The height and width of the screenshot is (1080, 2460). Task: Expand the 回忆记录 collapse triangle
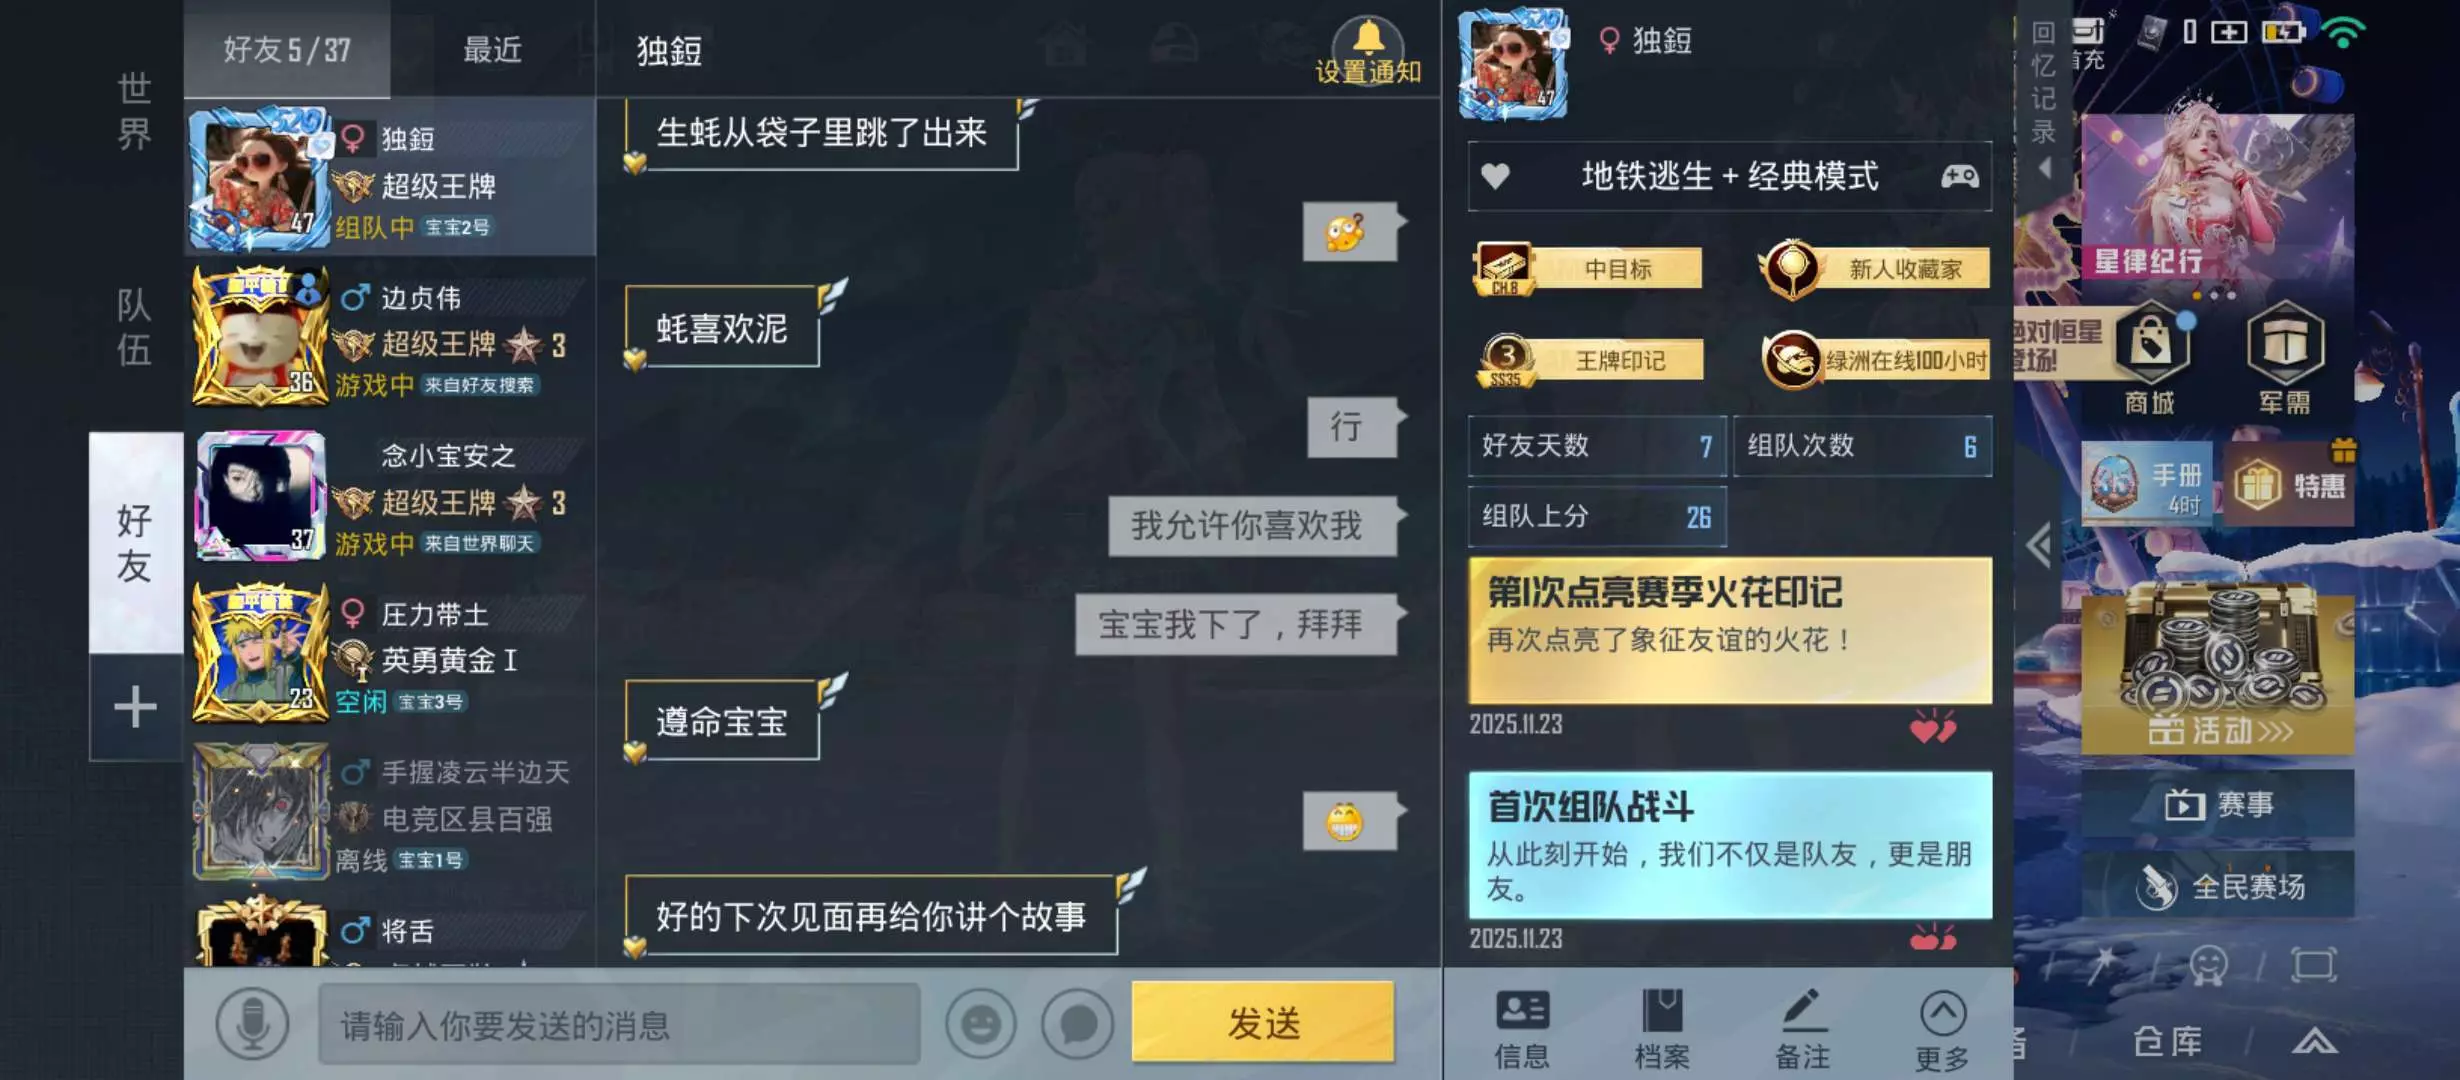2045,168
